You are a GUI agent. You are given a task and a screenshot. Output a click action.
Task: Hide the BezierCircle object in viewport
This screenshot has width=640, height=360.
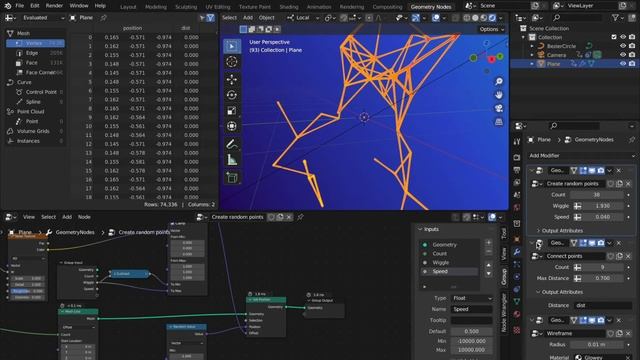623,46
